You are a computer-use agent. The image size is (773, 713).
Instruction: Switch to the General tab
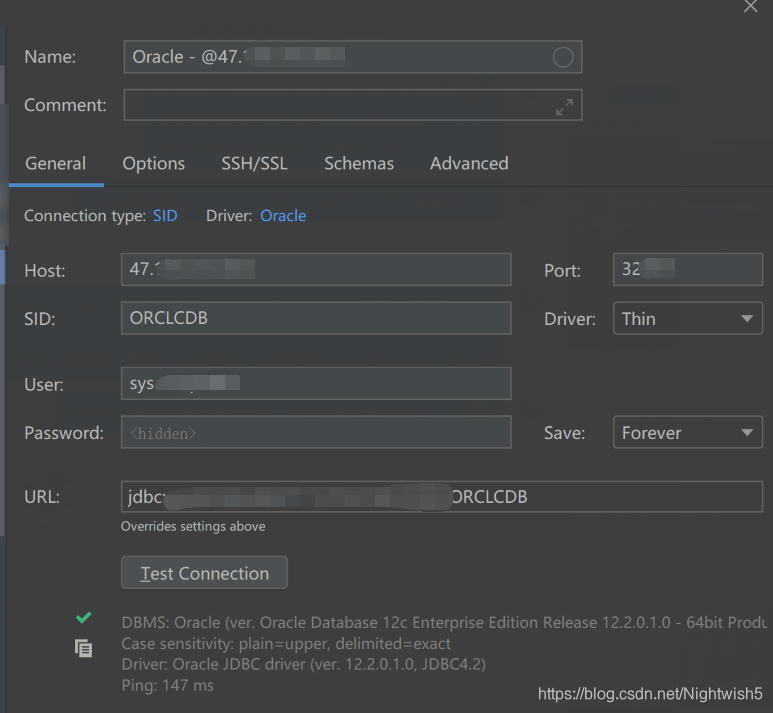pos(56,164)
